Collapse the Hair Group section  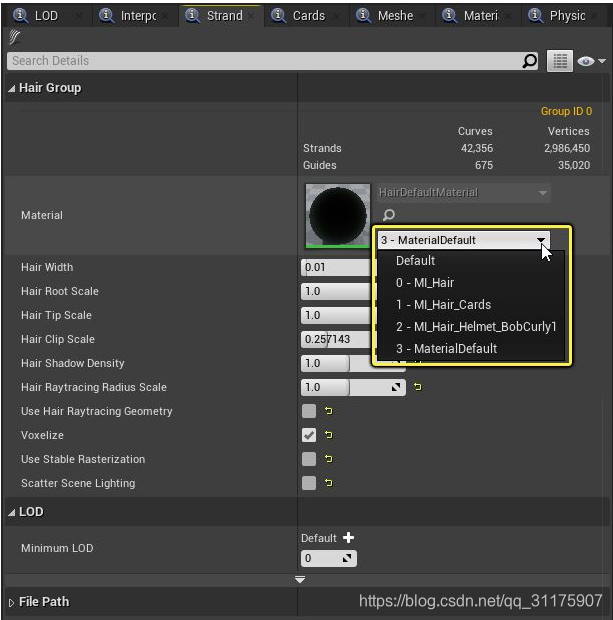click(x=12, y=89)
